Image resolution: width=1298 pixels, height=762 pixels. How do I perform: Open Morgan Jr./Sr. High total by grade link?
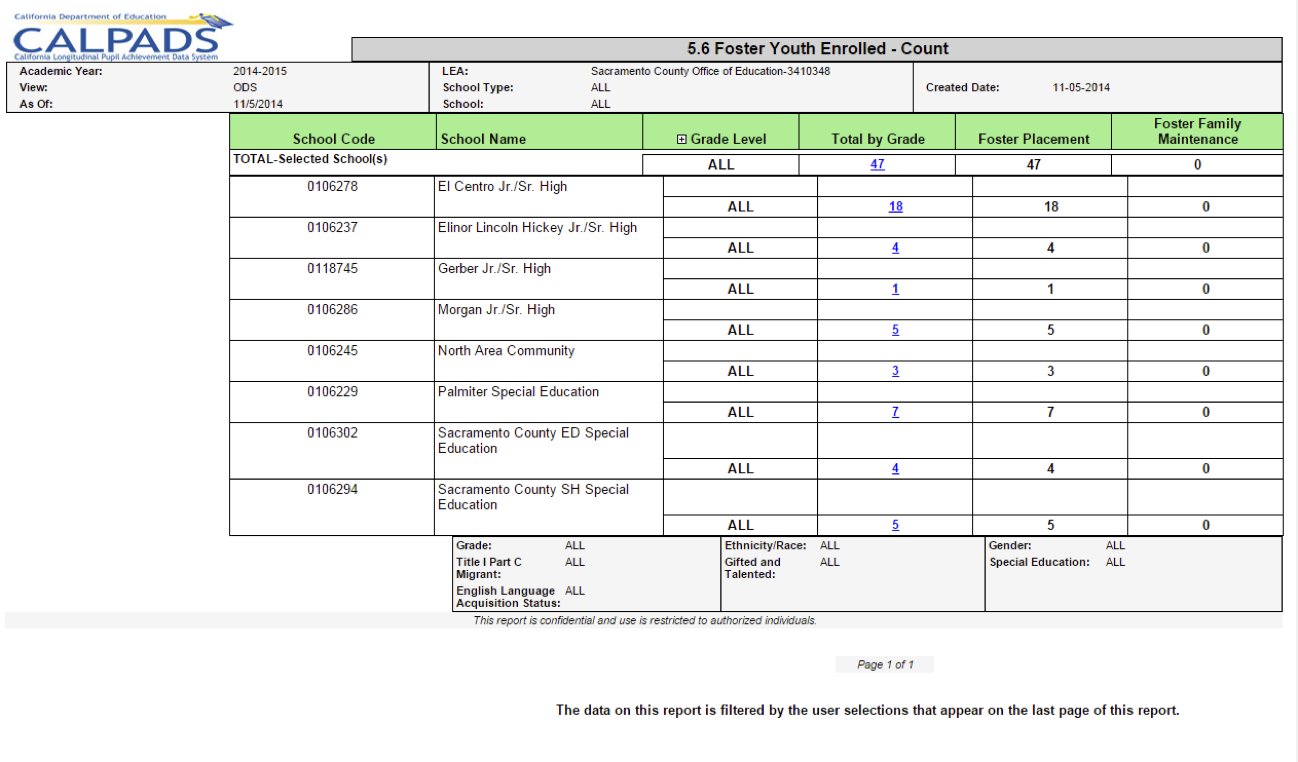pyautogui.click(x=895, y=330)
